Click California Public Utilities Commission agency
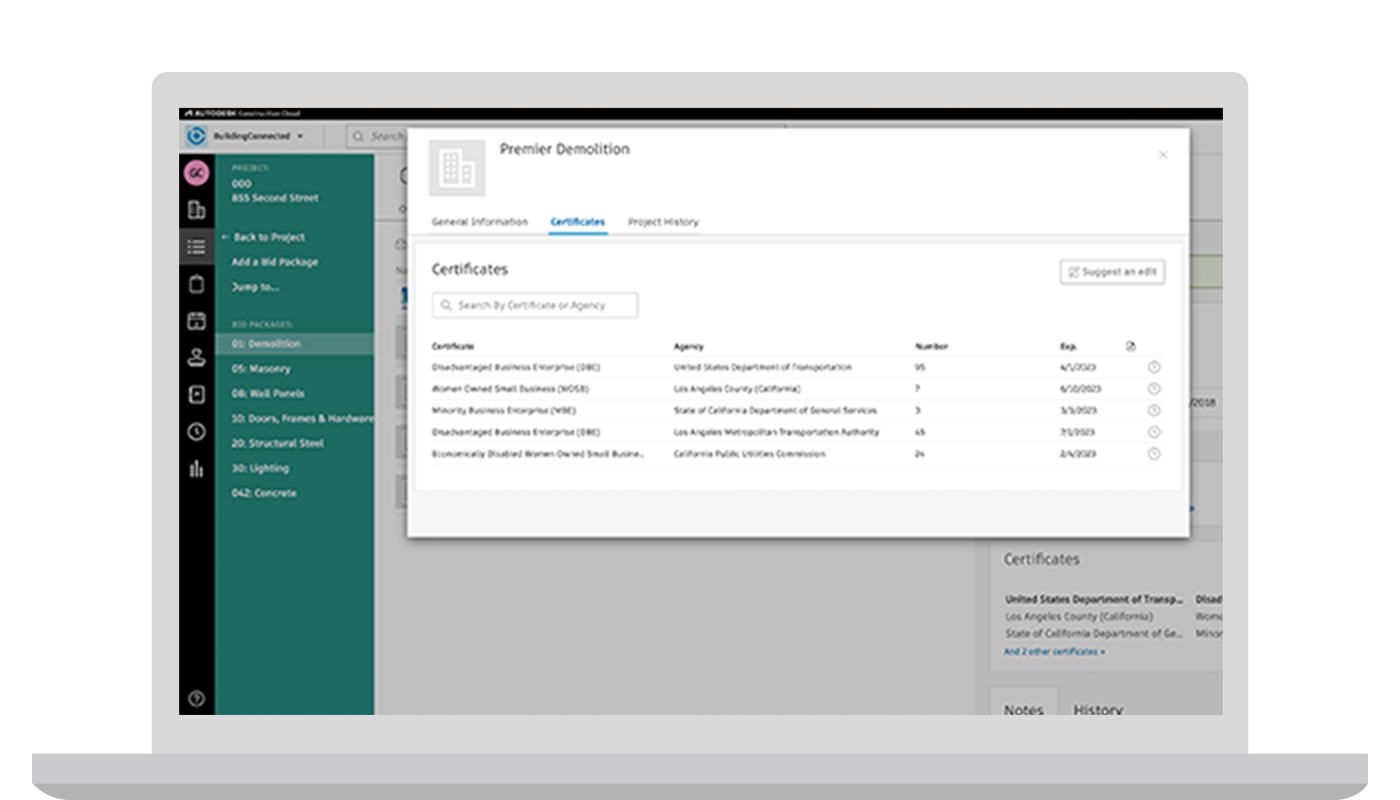Image resolution: width=1400 pixels, height=800 pixels. click(750, 454)
